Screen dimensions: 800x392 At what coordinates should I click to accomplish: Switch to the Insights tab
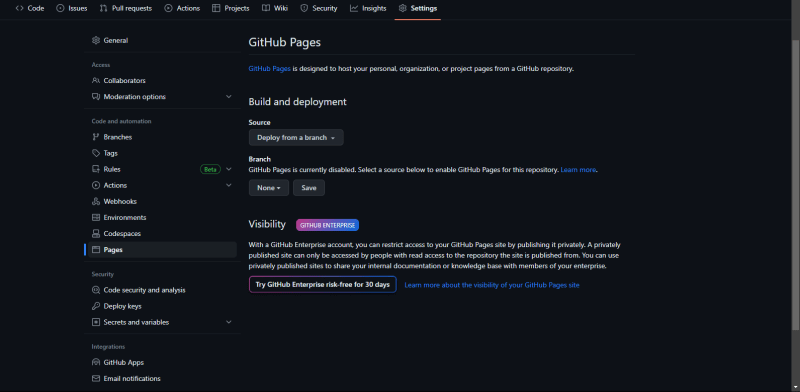[368, 8]
